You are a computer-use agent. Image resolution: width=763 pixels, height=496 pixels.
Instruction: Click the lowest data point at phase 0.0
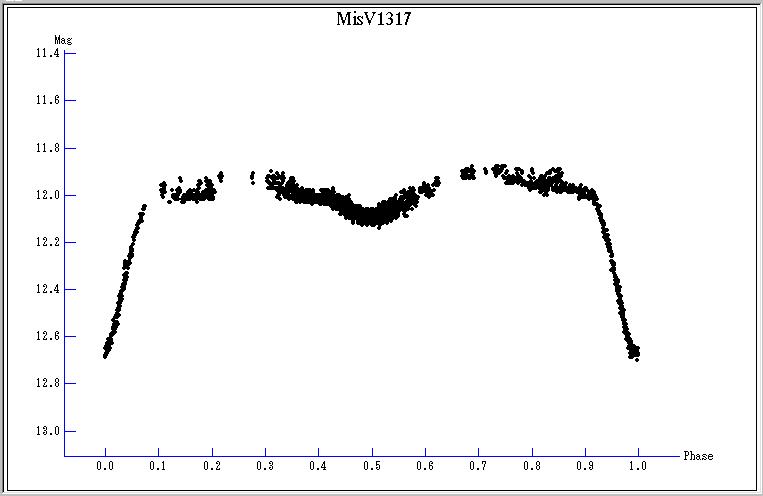click(x=105, y=354)
